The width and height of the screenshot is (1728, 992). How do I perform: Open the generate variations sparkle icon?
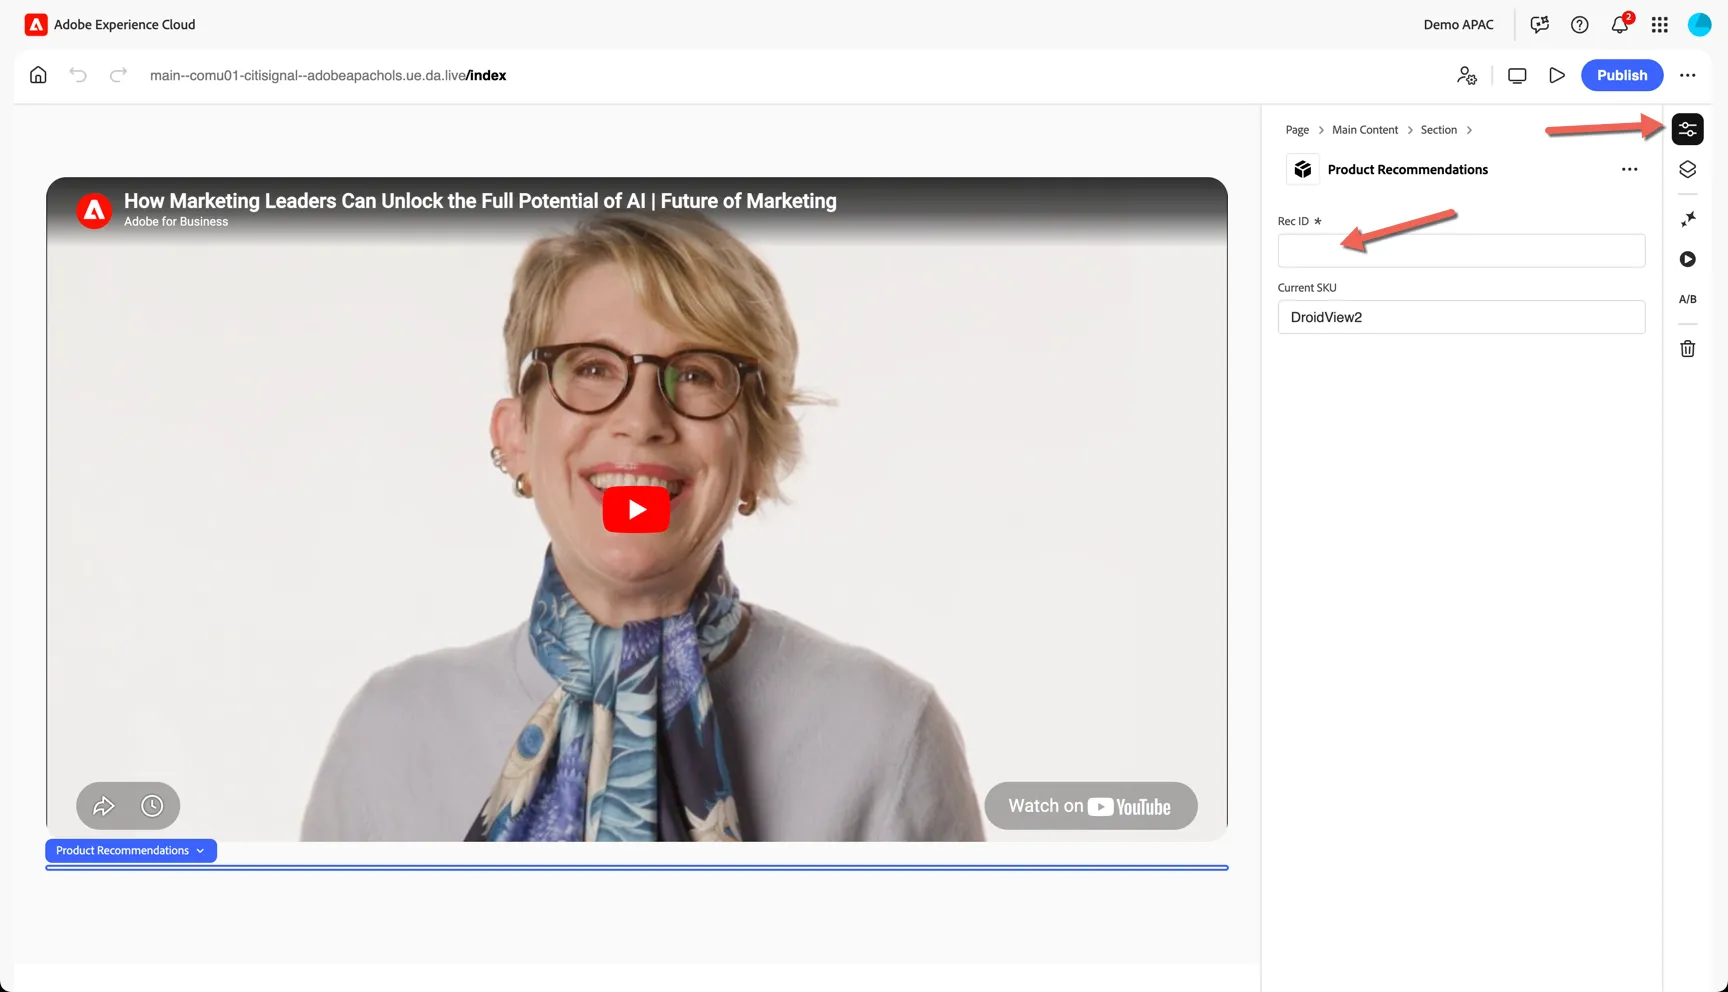[x=1687, y=219]
